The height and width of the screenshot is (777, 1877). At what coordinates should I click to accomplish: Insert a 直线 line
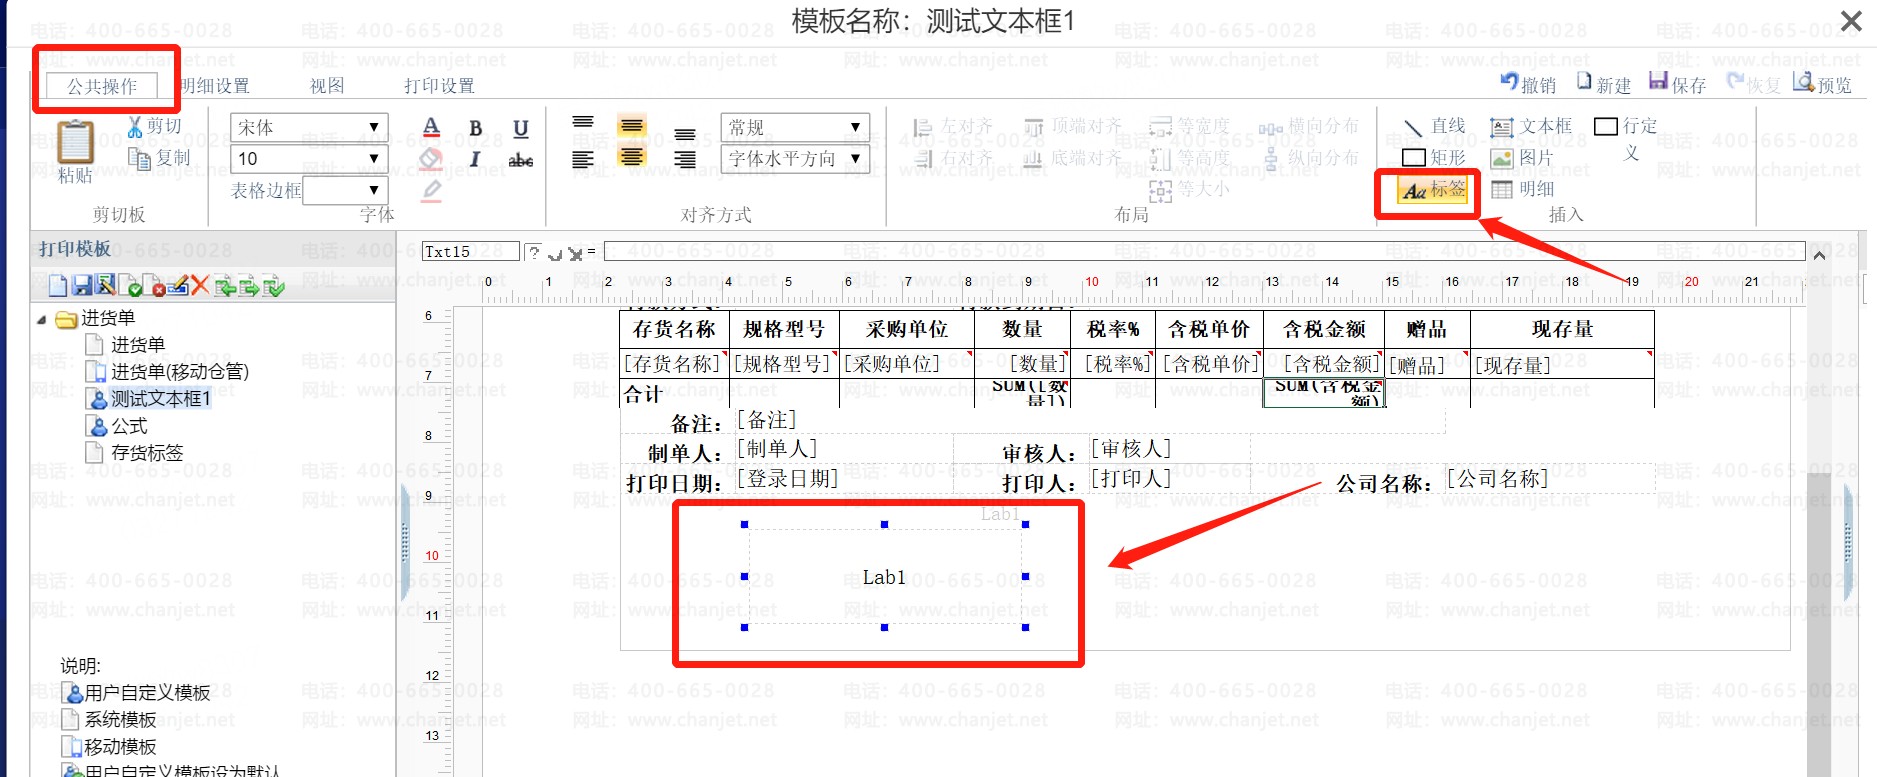(1435, 126)
